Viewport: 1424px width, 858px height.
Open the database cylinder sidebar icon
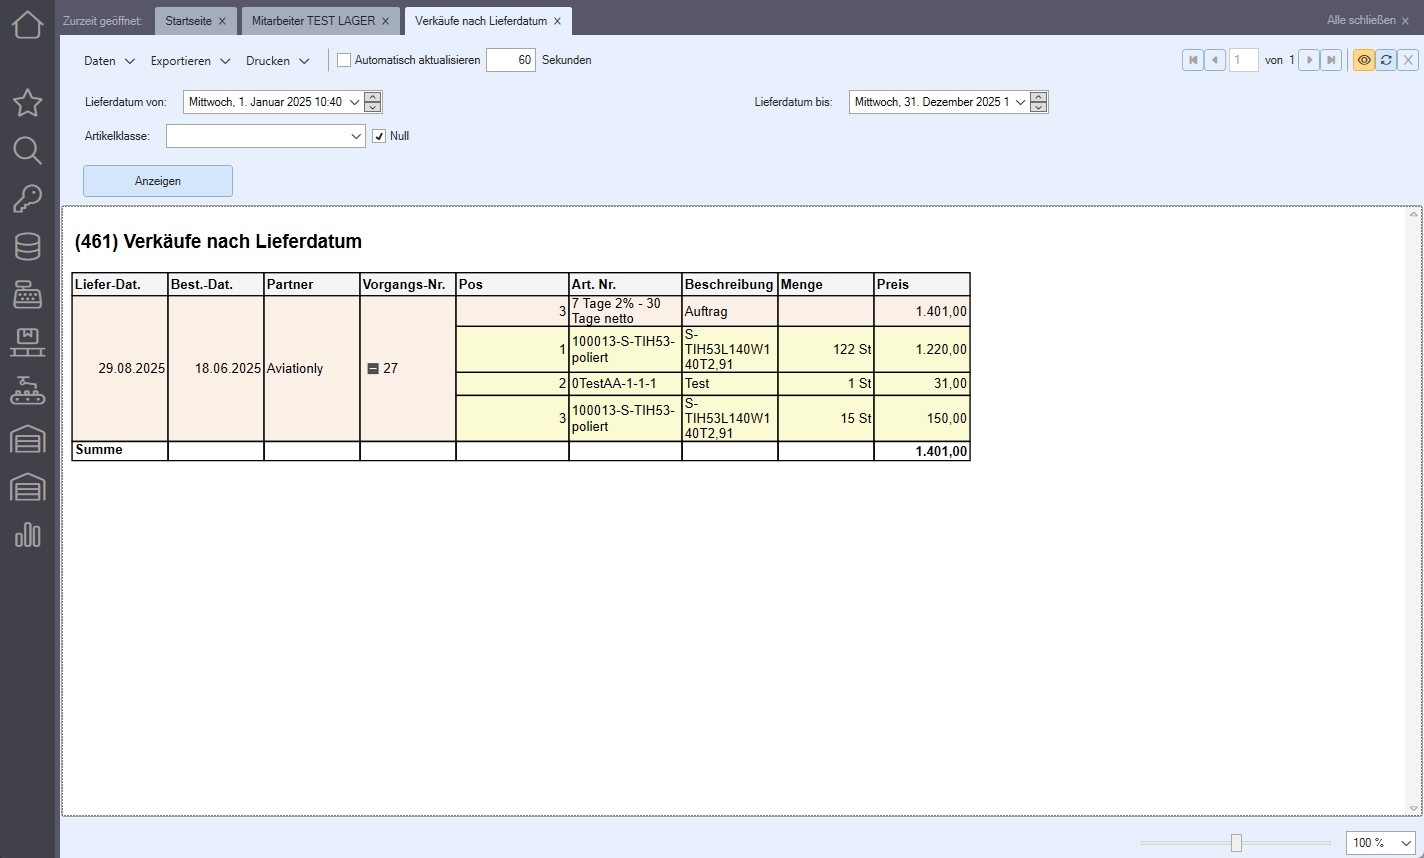(x=27, y=246)
